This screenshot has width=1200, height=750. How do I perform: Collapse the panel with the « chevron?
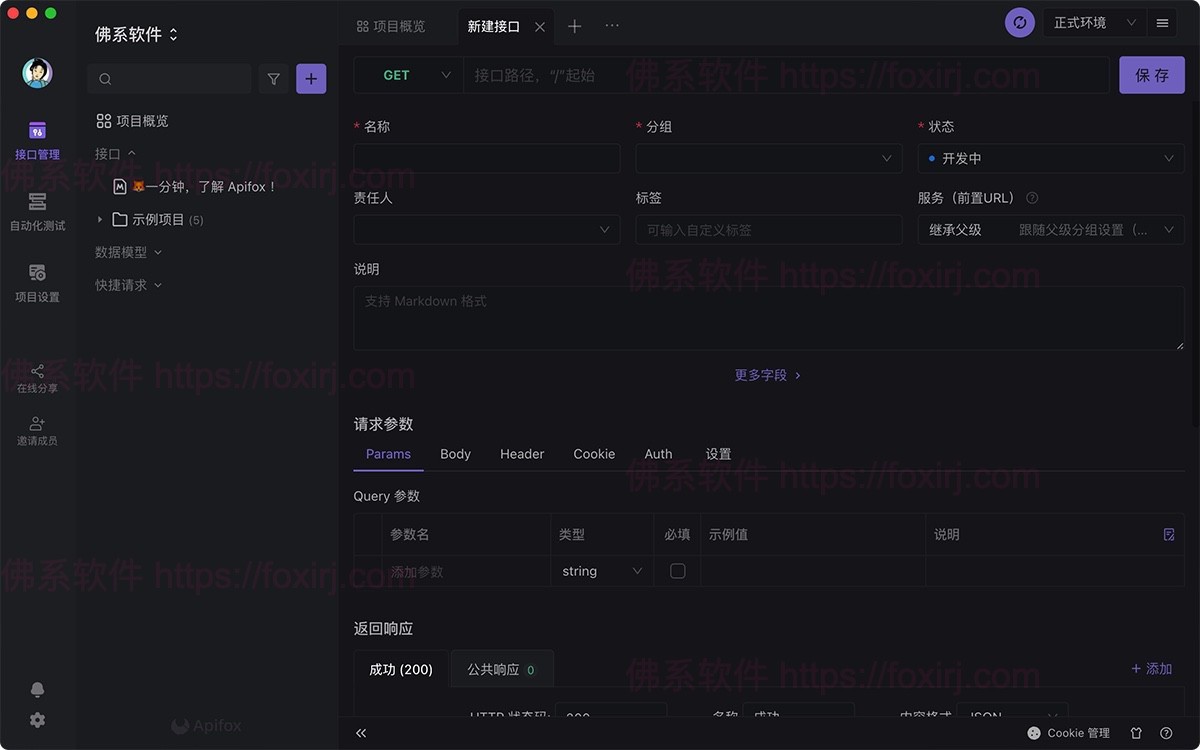pos(361,733)
